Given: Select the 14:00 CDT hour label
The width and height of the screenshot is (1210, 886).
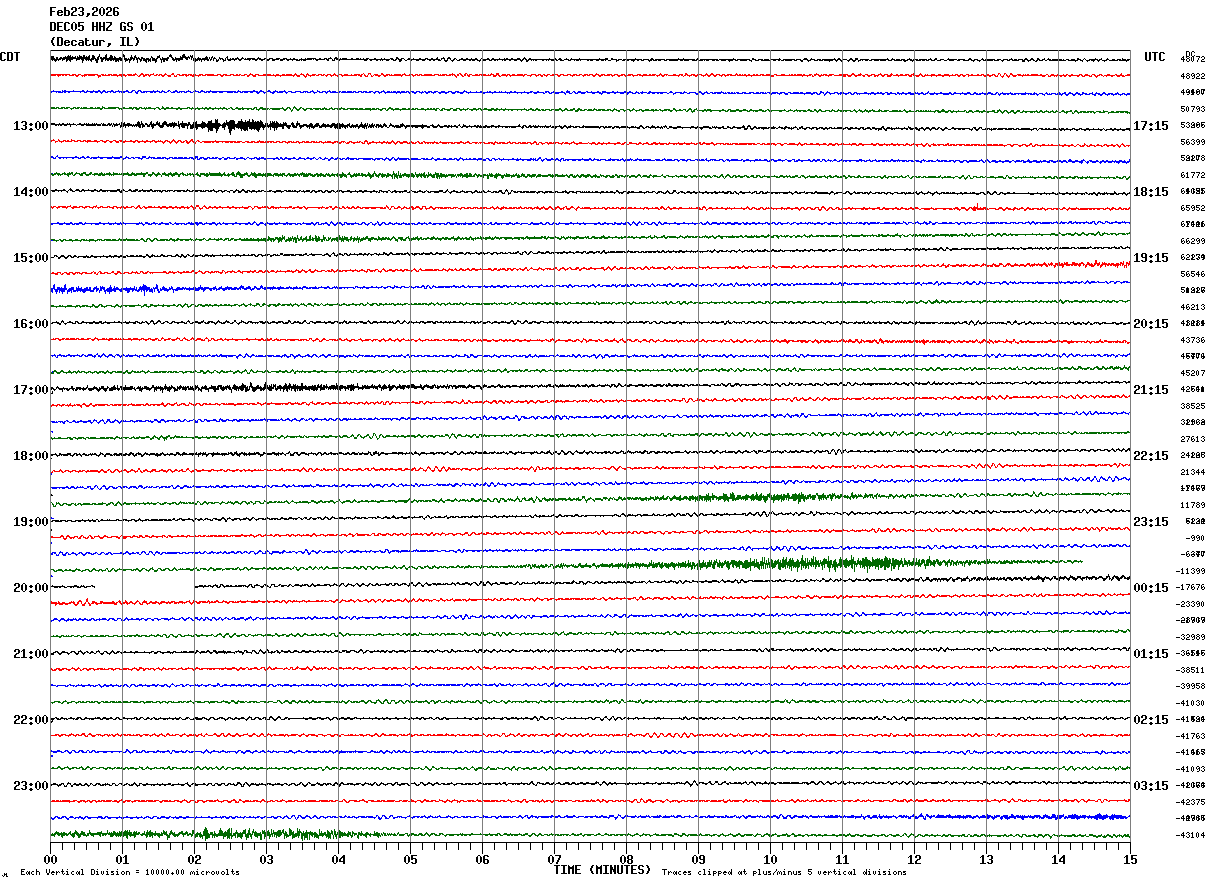Looking at the screenshot, I should coord(31,192).
